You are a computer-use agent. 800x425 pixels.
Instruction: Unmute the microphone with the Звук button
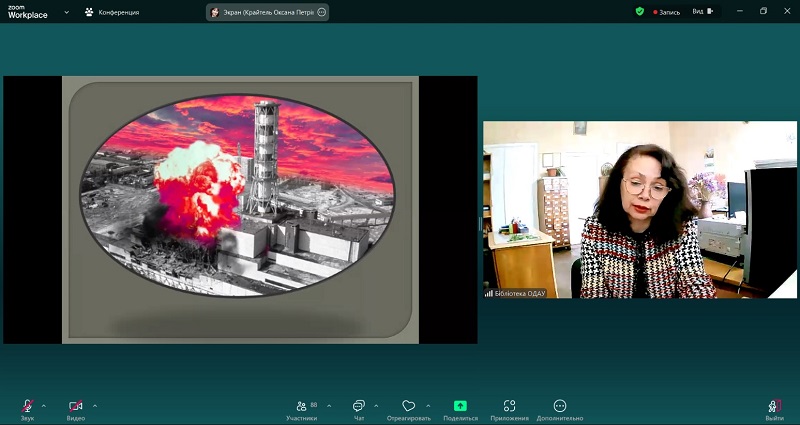27,407
